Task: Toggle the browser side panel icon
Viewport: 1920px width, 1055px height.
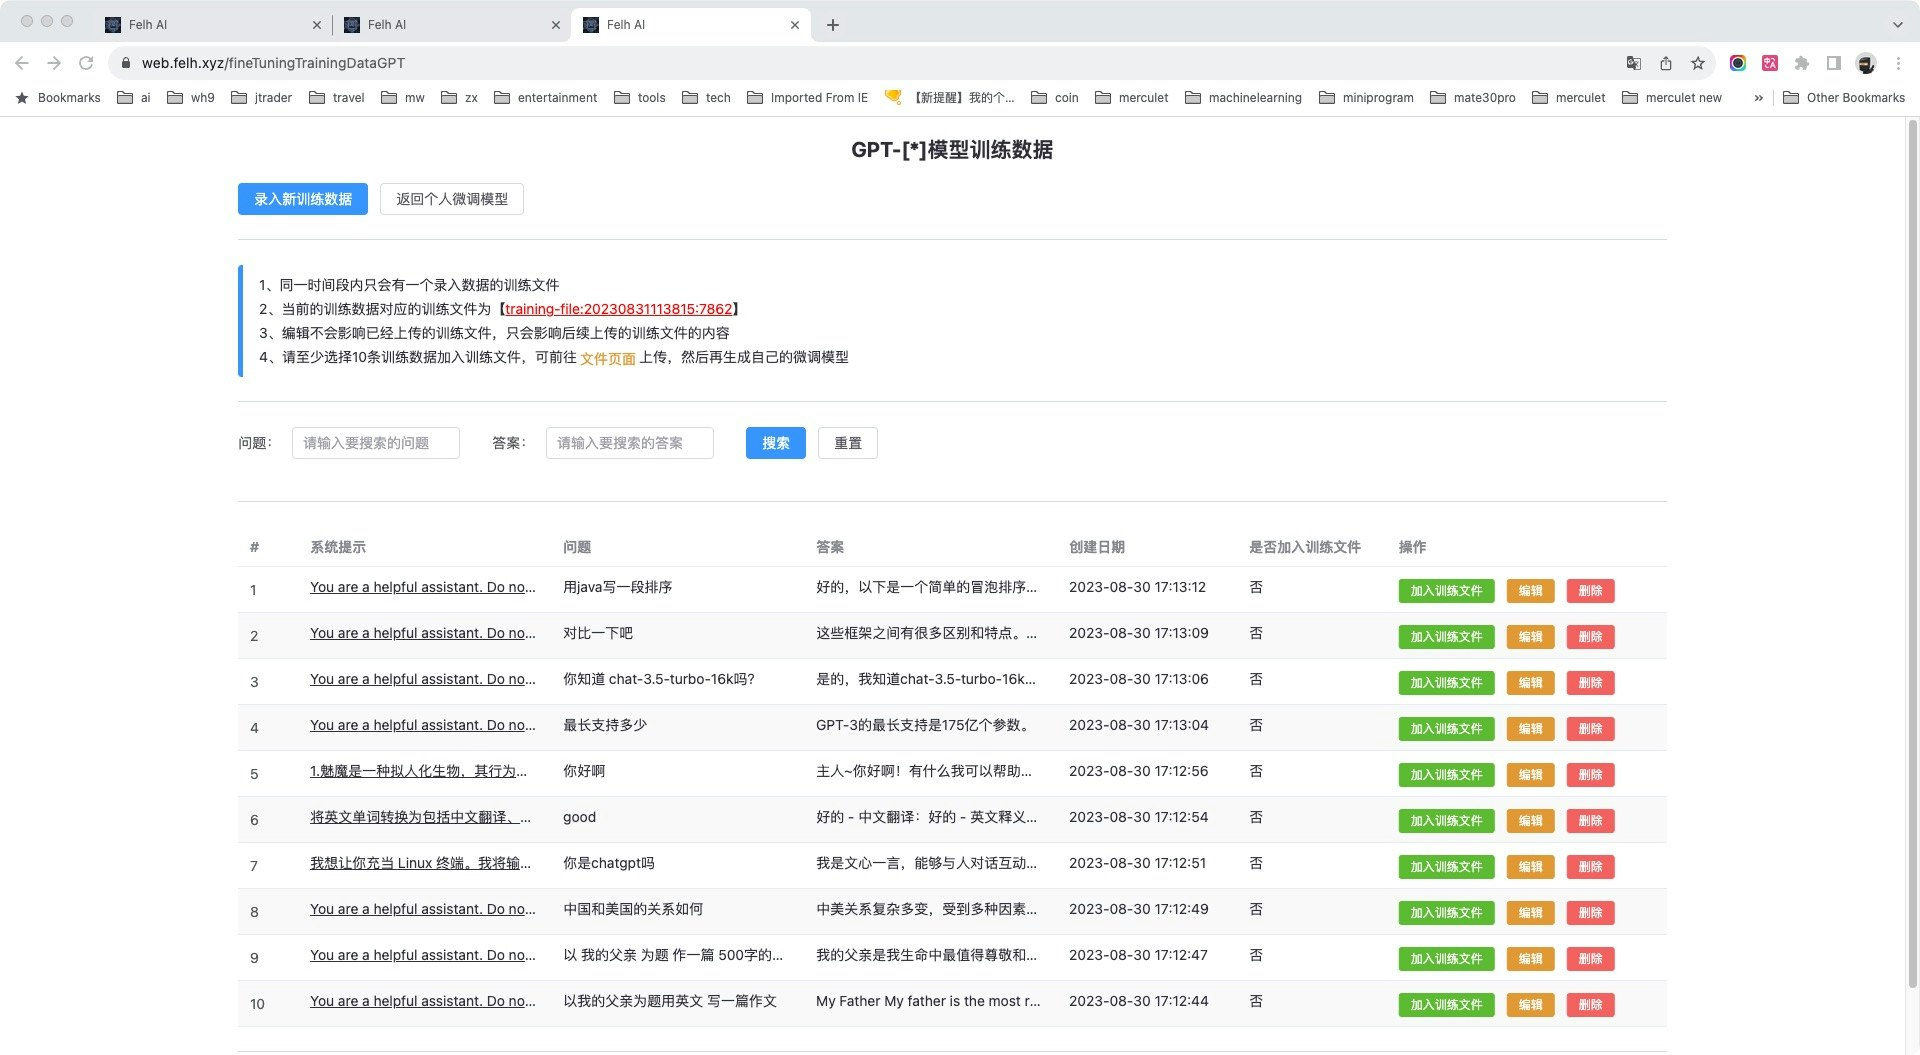Action: 1834,63
